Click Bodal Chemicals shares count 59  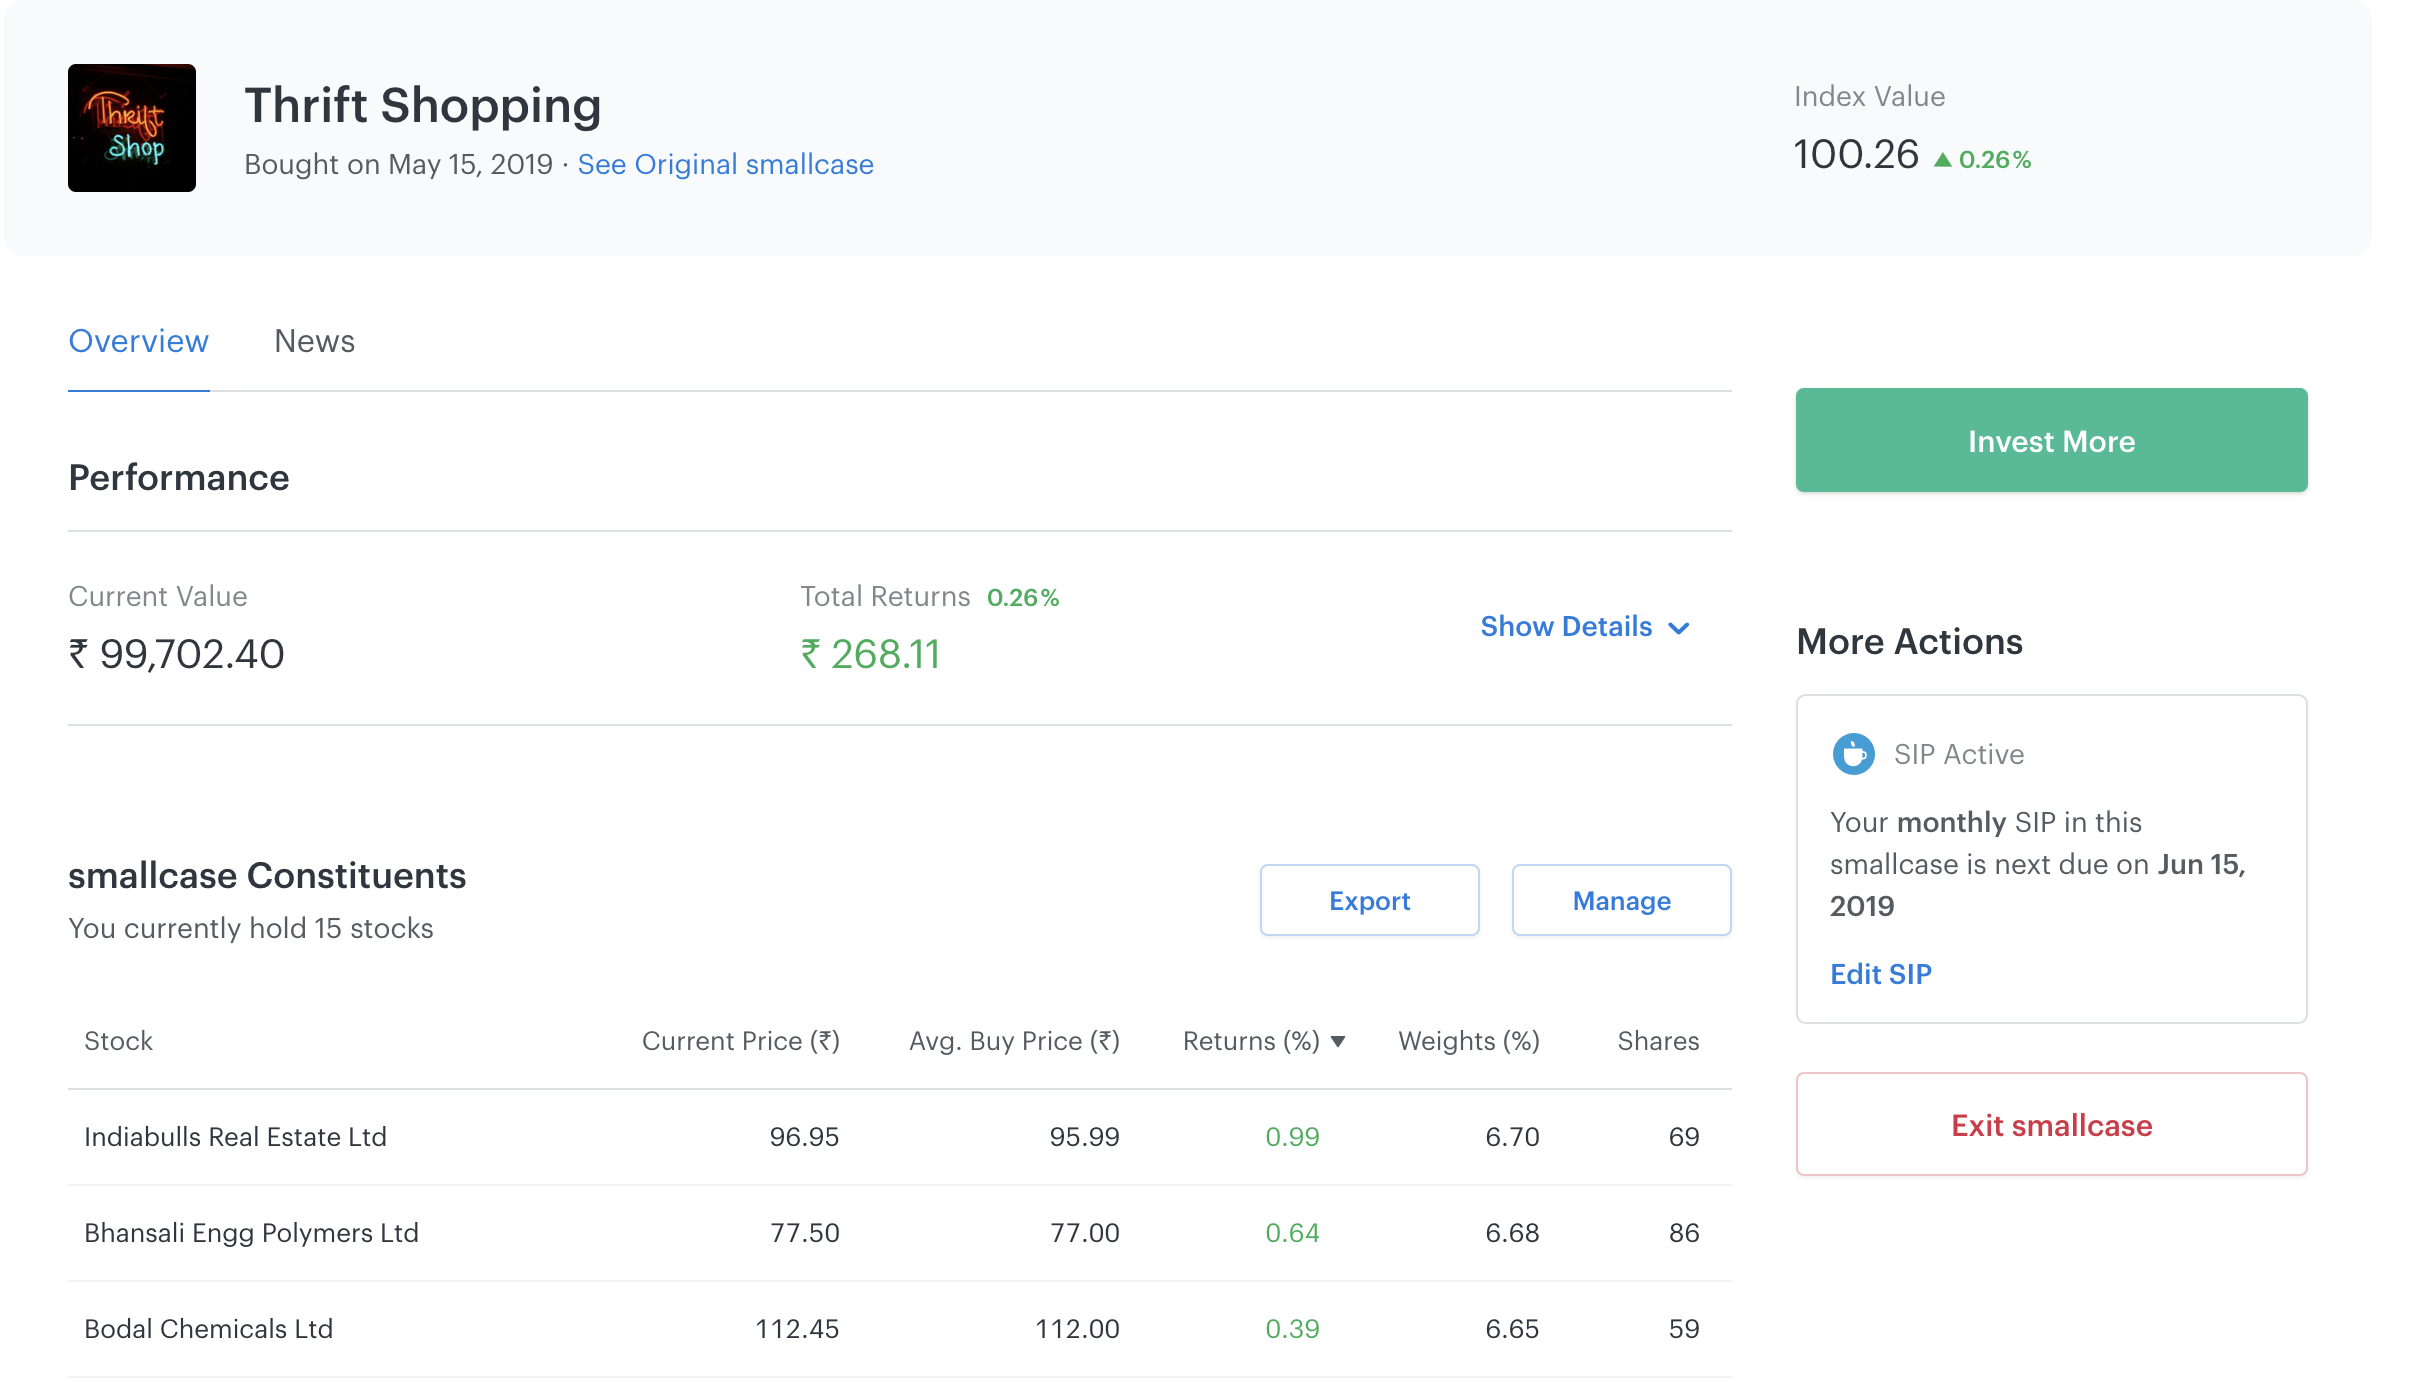1684,1329
